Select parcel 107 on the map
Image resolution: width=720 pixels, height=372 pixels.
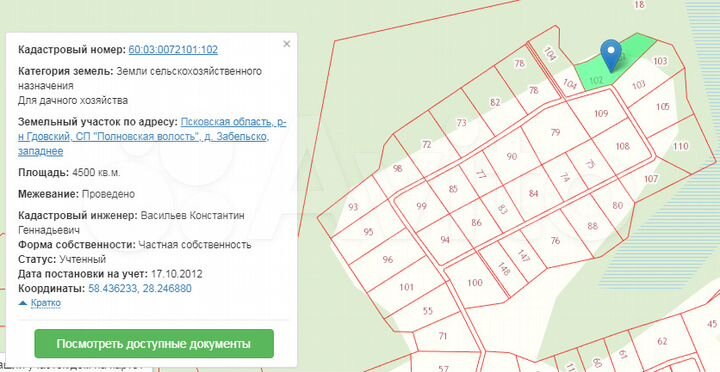651,179
